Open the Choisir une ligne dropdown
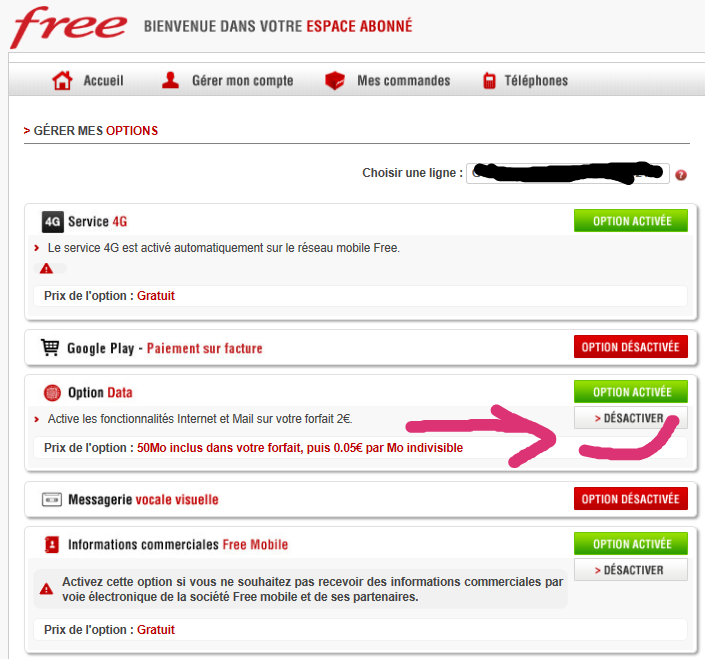The height and width of the screenshot is (659, 705). (567, 173)
